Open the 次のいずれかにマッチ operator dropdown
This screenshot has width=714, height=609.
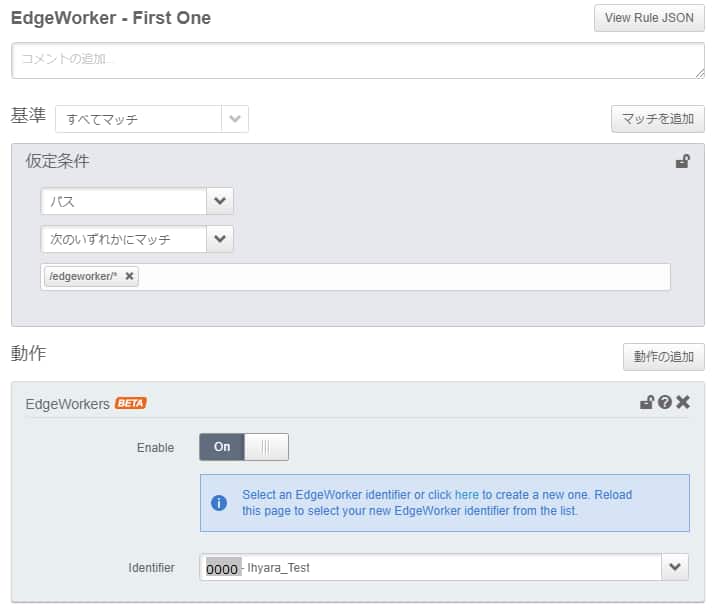(x=220, y=239)
